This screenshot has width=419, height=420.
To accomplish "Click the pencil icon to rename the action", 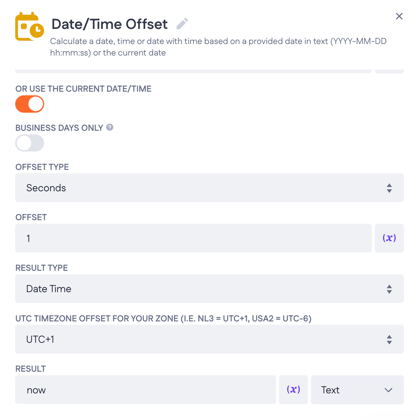I will [182, 24].
